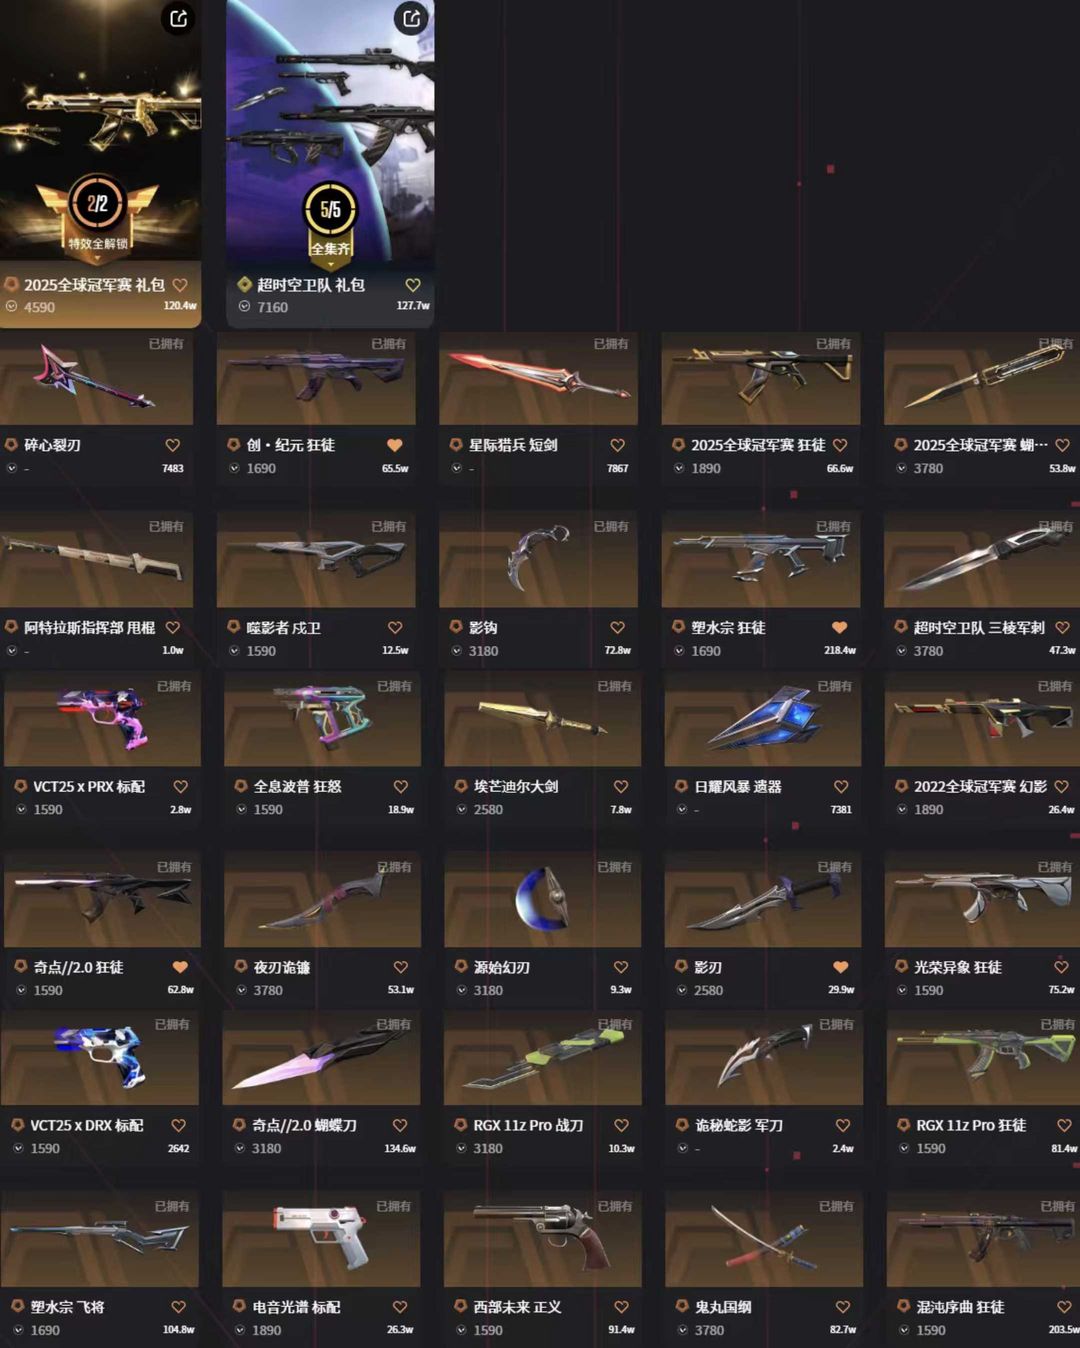Click heart icon for 夜刃诡镰

(x=401, y=967)
